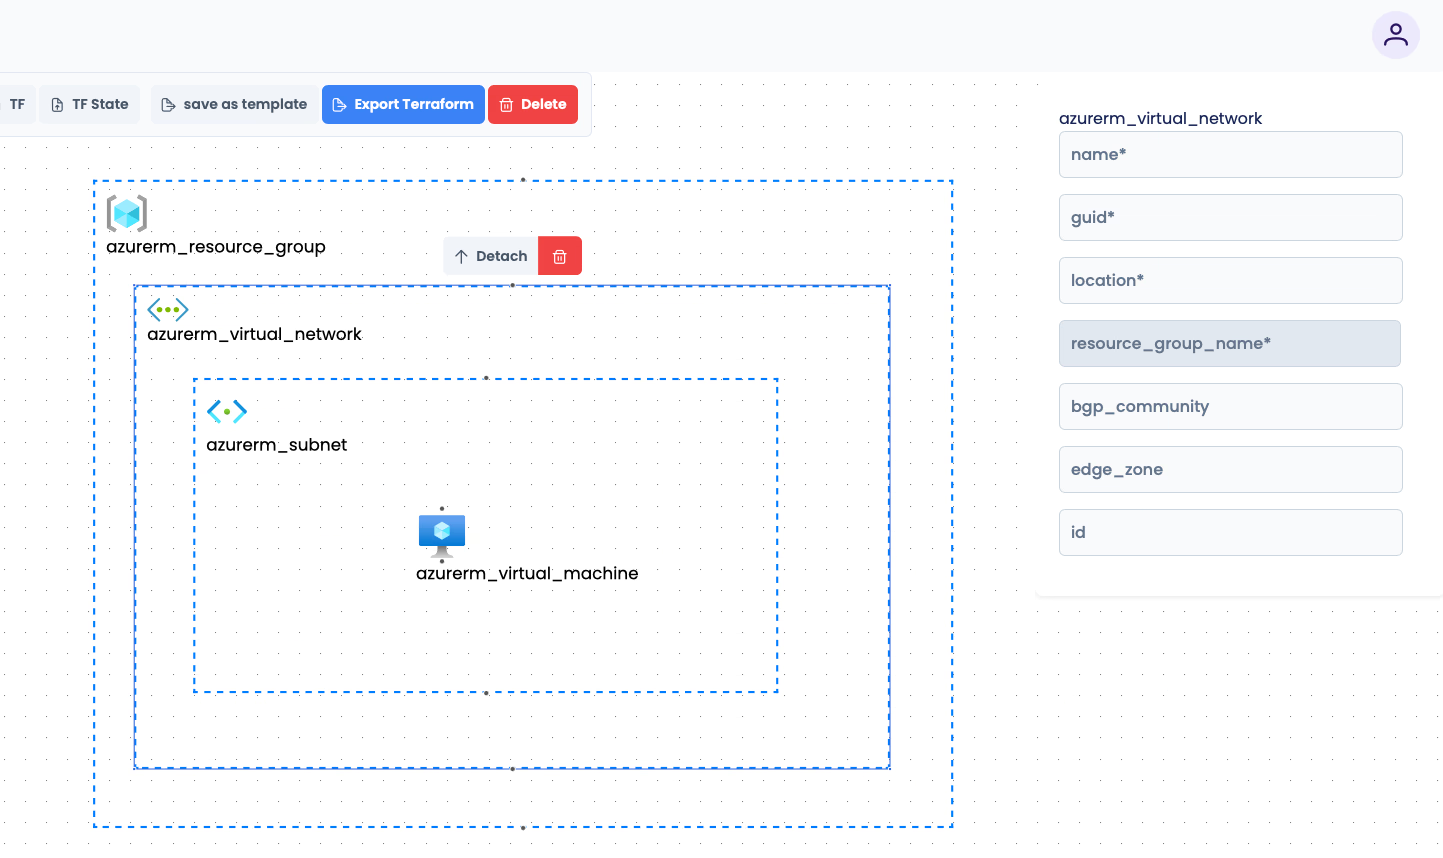Select the azurerm_virtual_machine monitor icon

point(442,536)
